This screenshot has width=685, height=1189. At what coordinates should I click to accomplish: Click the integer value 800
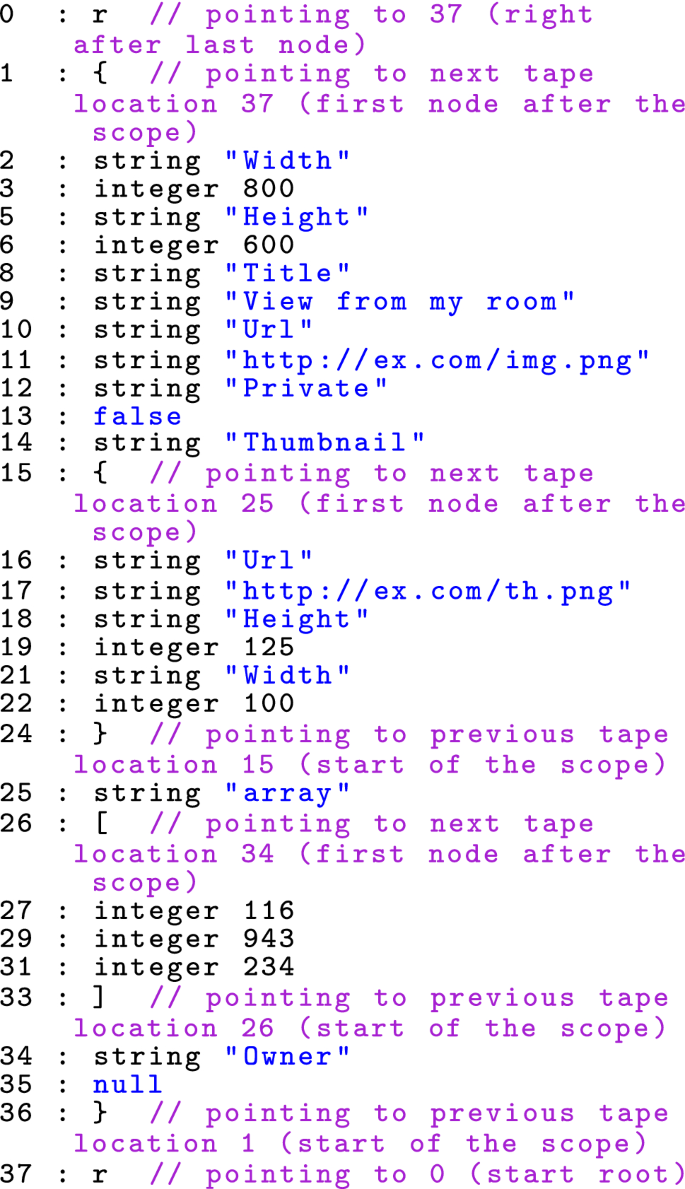(269, 188)
